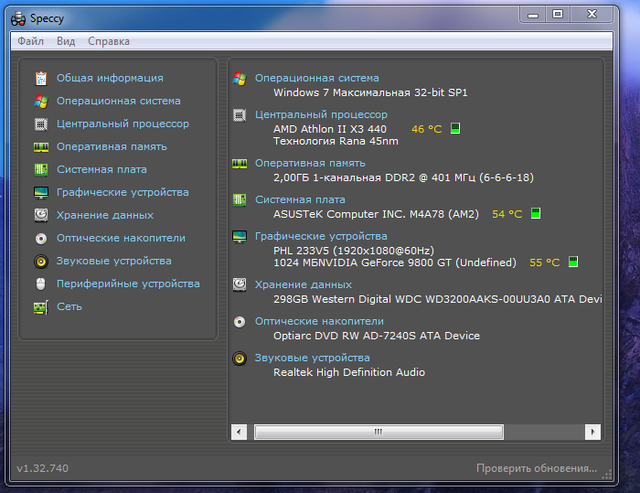Click the green indicator beside 54 °C
This screenshot has width=640, height=493.
coord(536,213)
